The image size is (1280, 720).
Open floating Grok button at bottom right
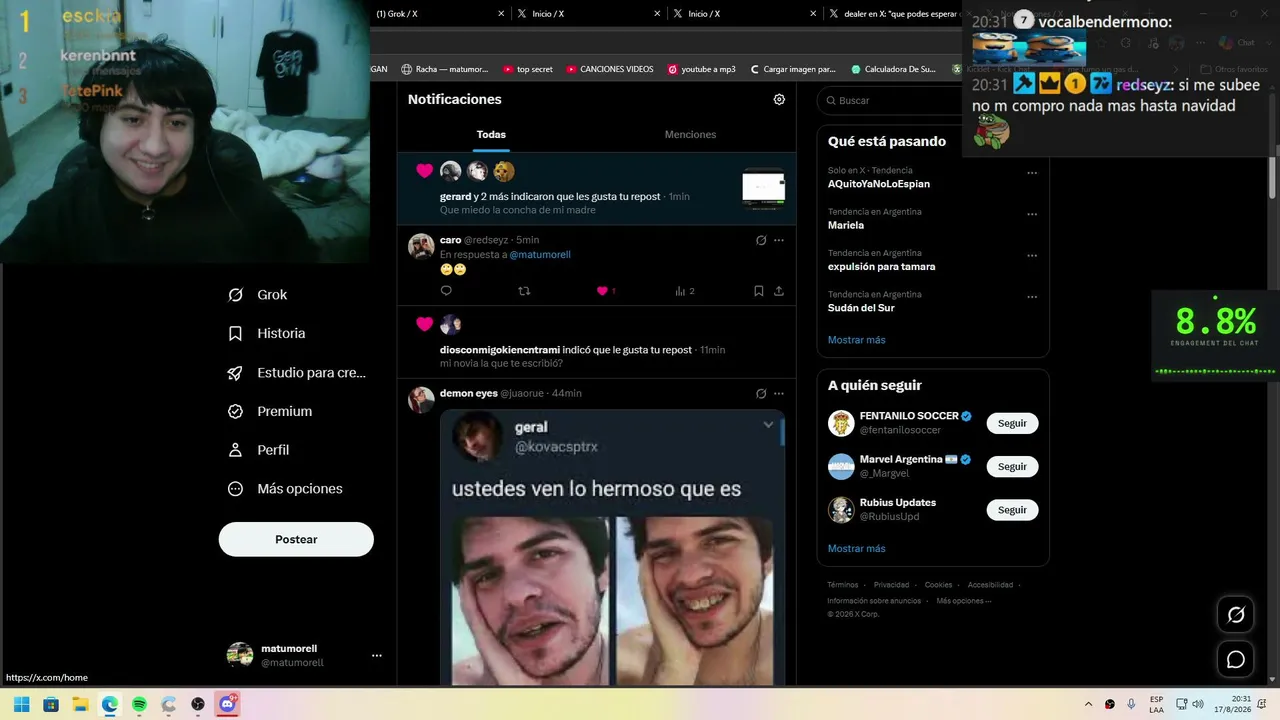click(1236, 615)
